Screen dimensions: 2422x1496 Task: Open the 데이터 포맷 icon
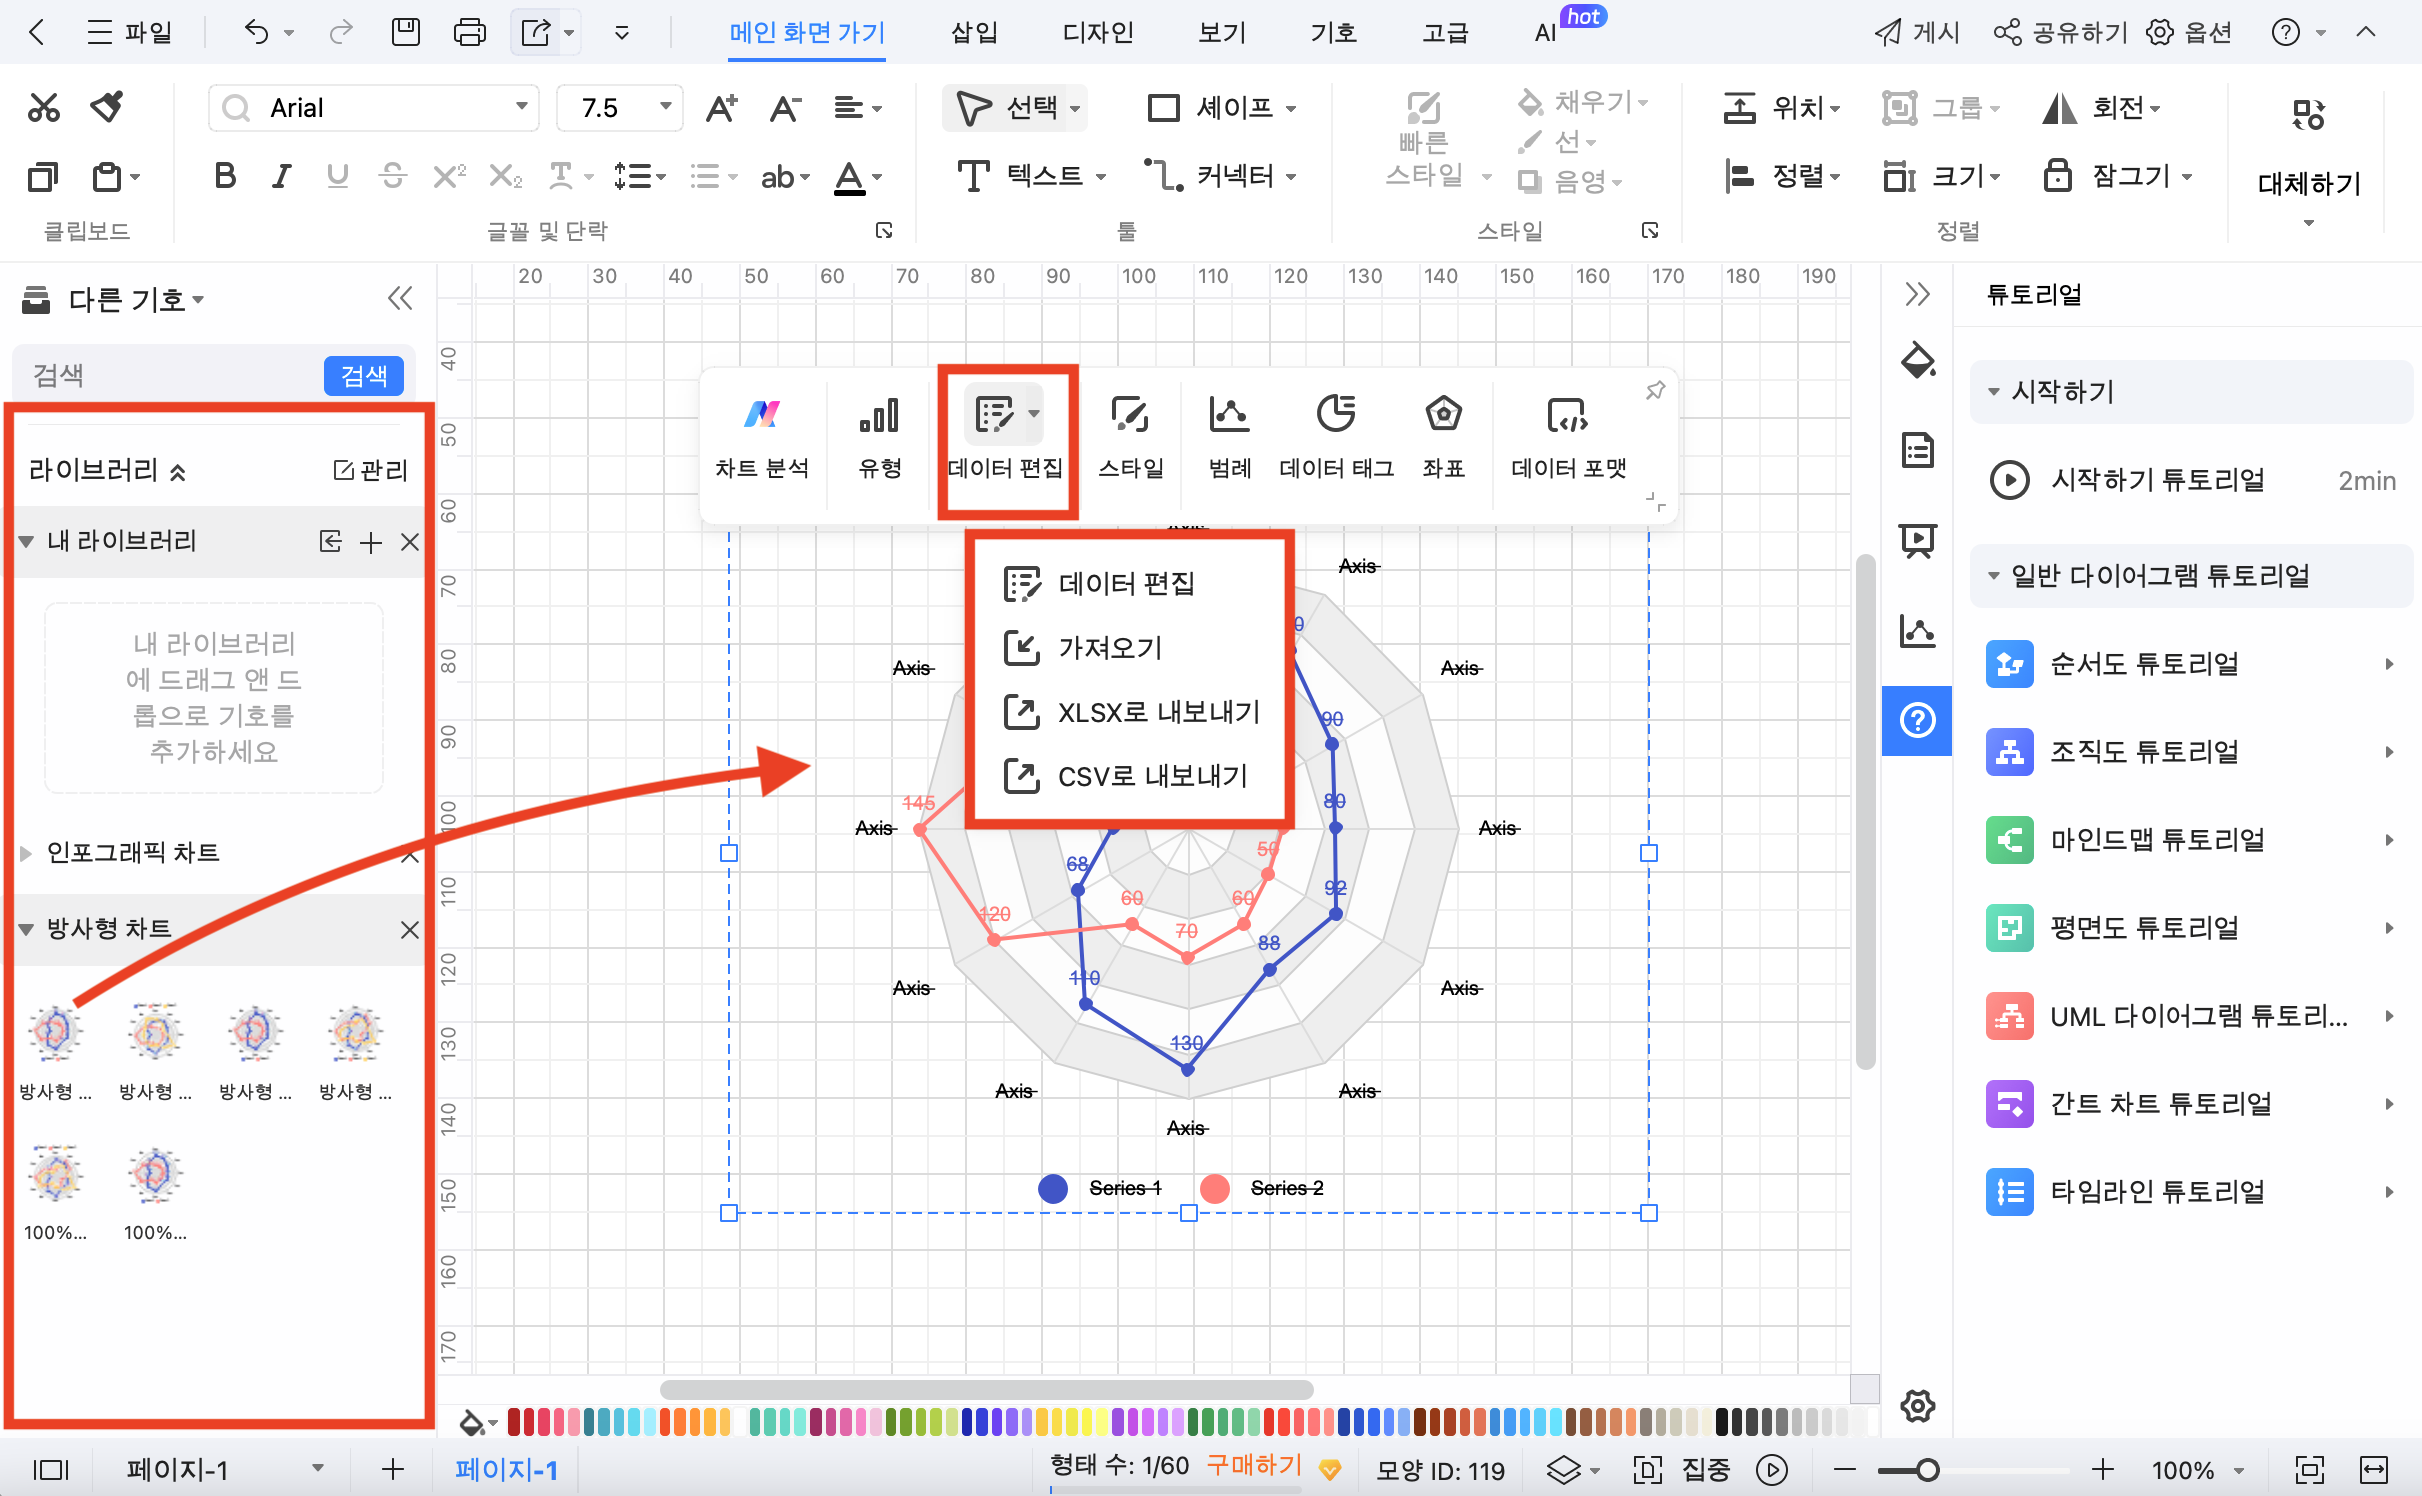click(1568, 438)
